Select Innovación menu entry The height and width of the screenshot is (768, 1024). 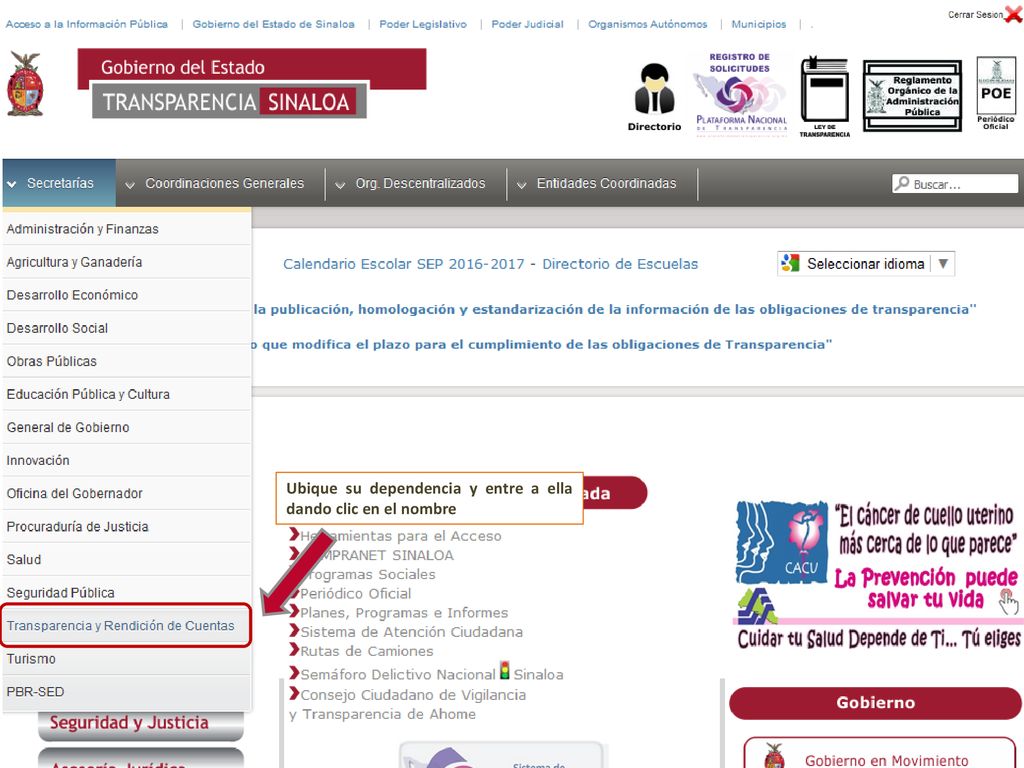(x=127, y=460)
